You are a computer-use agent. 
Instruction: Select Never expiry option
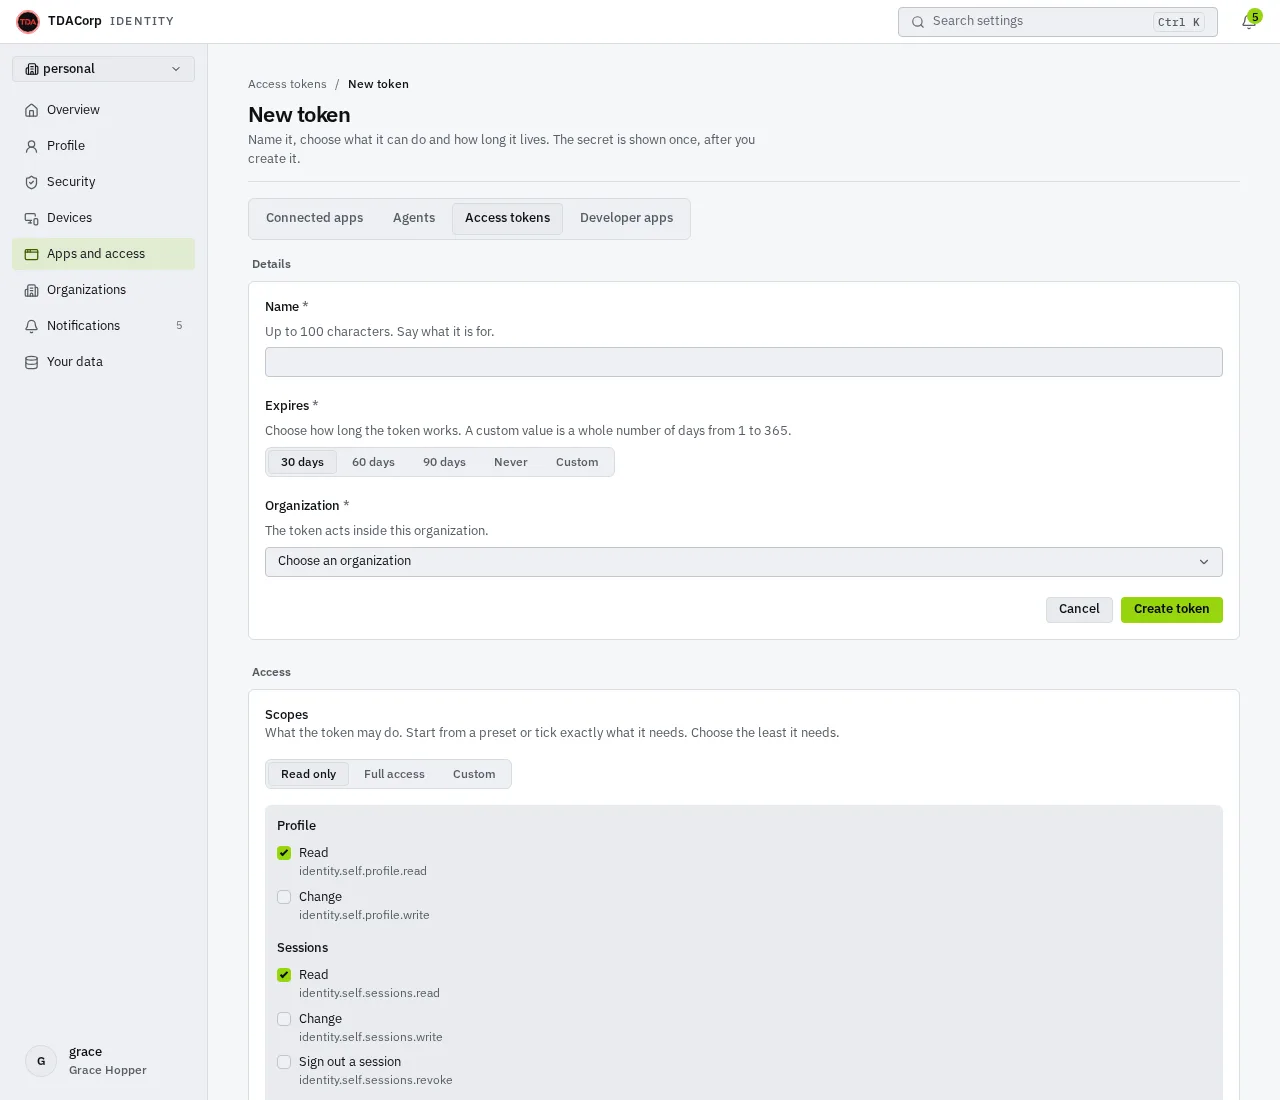(x=510, y=462)
